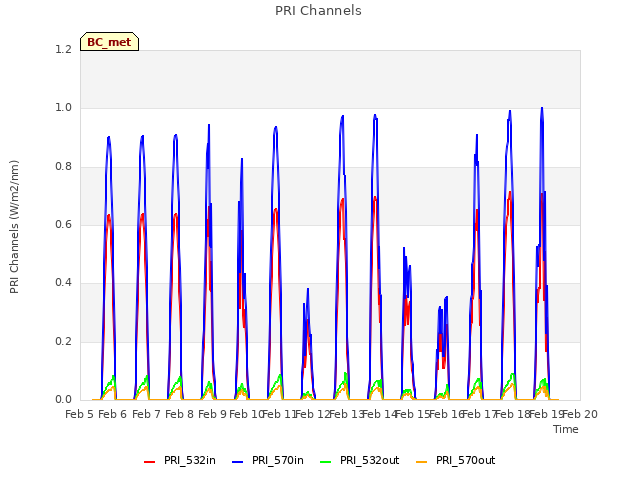Screen dimensions: 640x480
Task: Click the 0.2 y-axis tick label
Action: pyautogui.click(x=63, y=341)
